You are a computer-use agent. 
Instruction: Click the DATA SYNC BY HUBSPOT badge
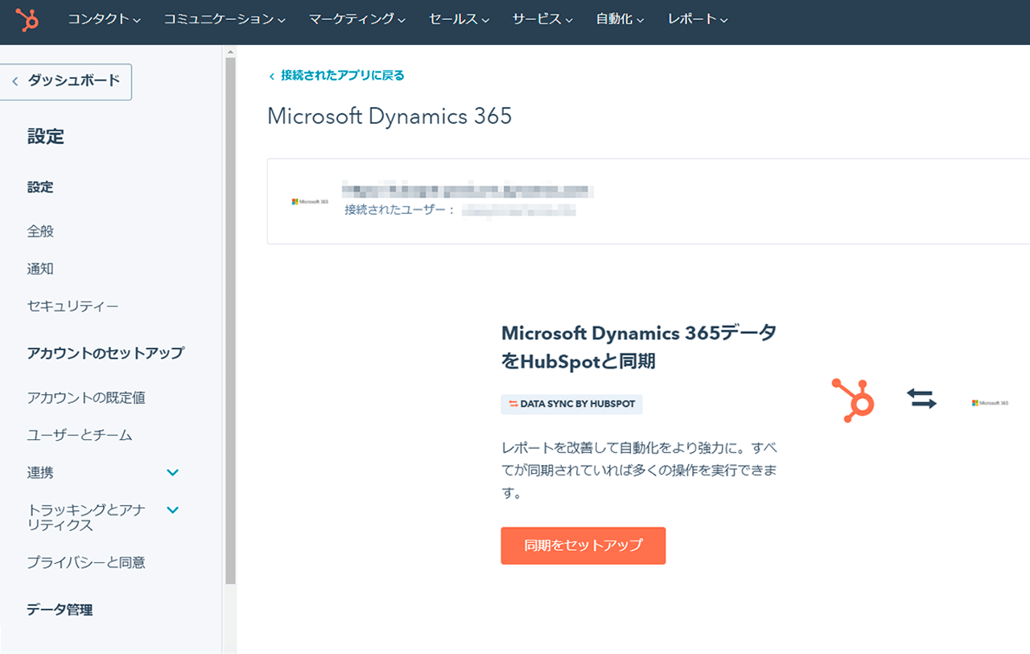click(x=571, y=404)
